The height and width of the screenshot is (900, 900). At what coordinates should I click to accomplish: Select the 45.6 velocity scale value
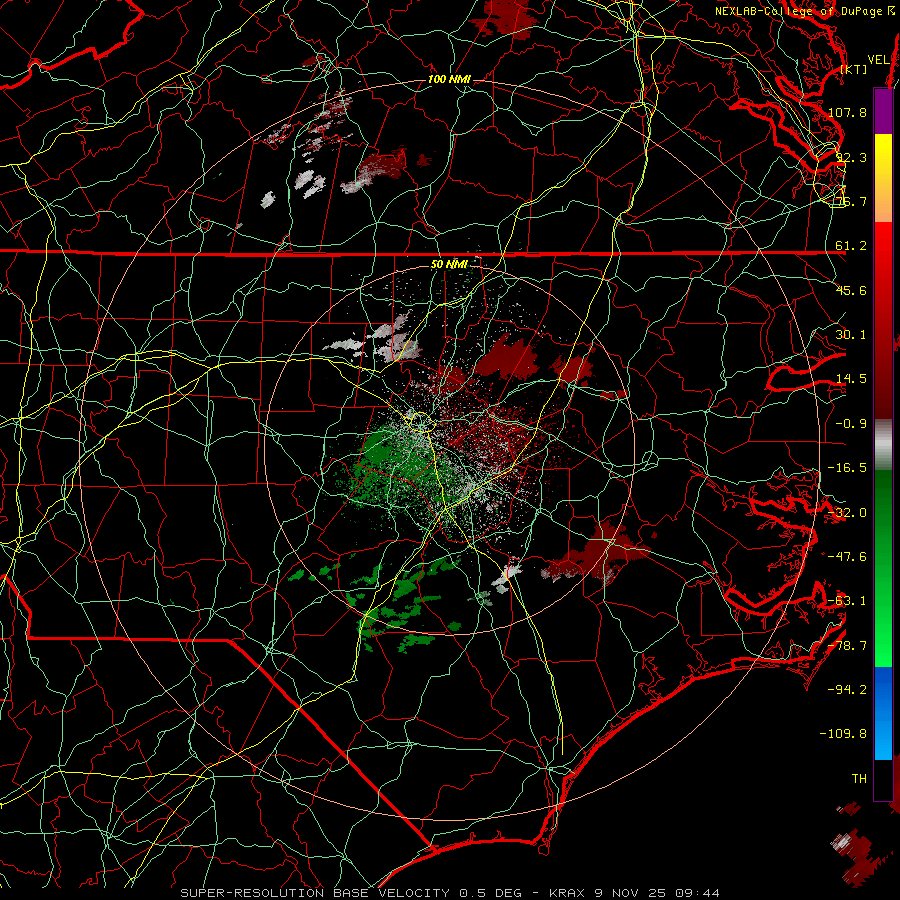click(851, 290)
